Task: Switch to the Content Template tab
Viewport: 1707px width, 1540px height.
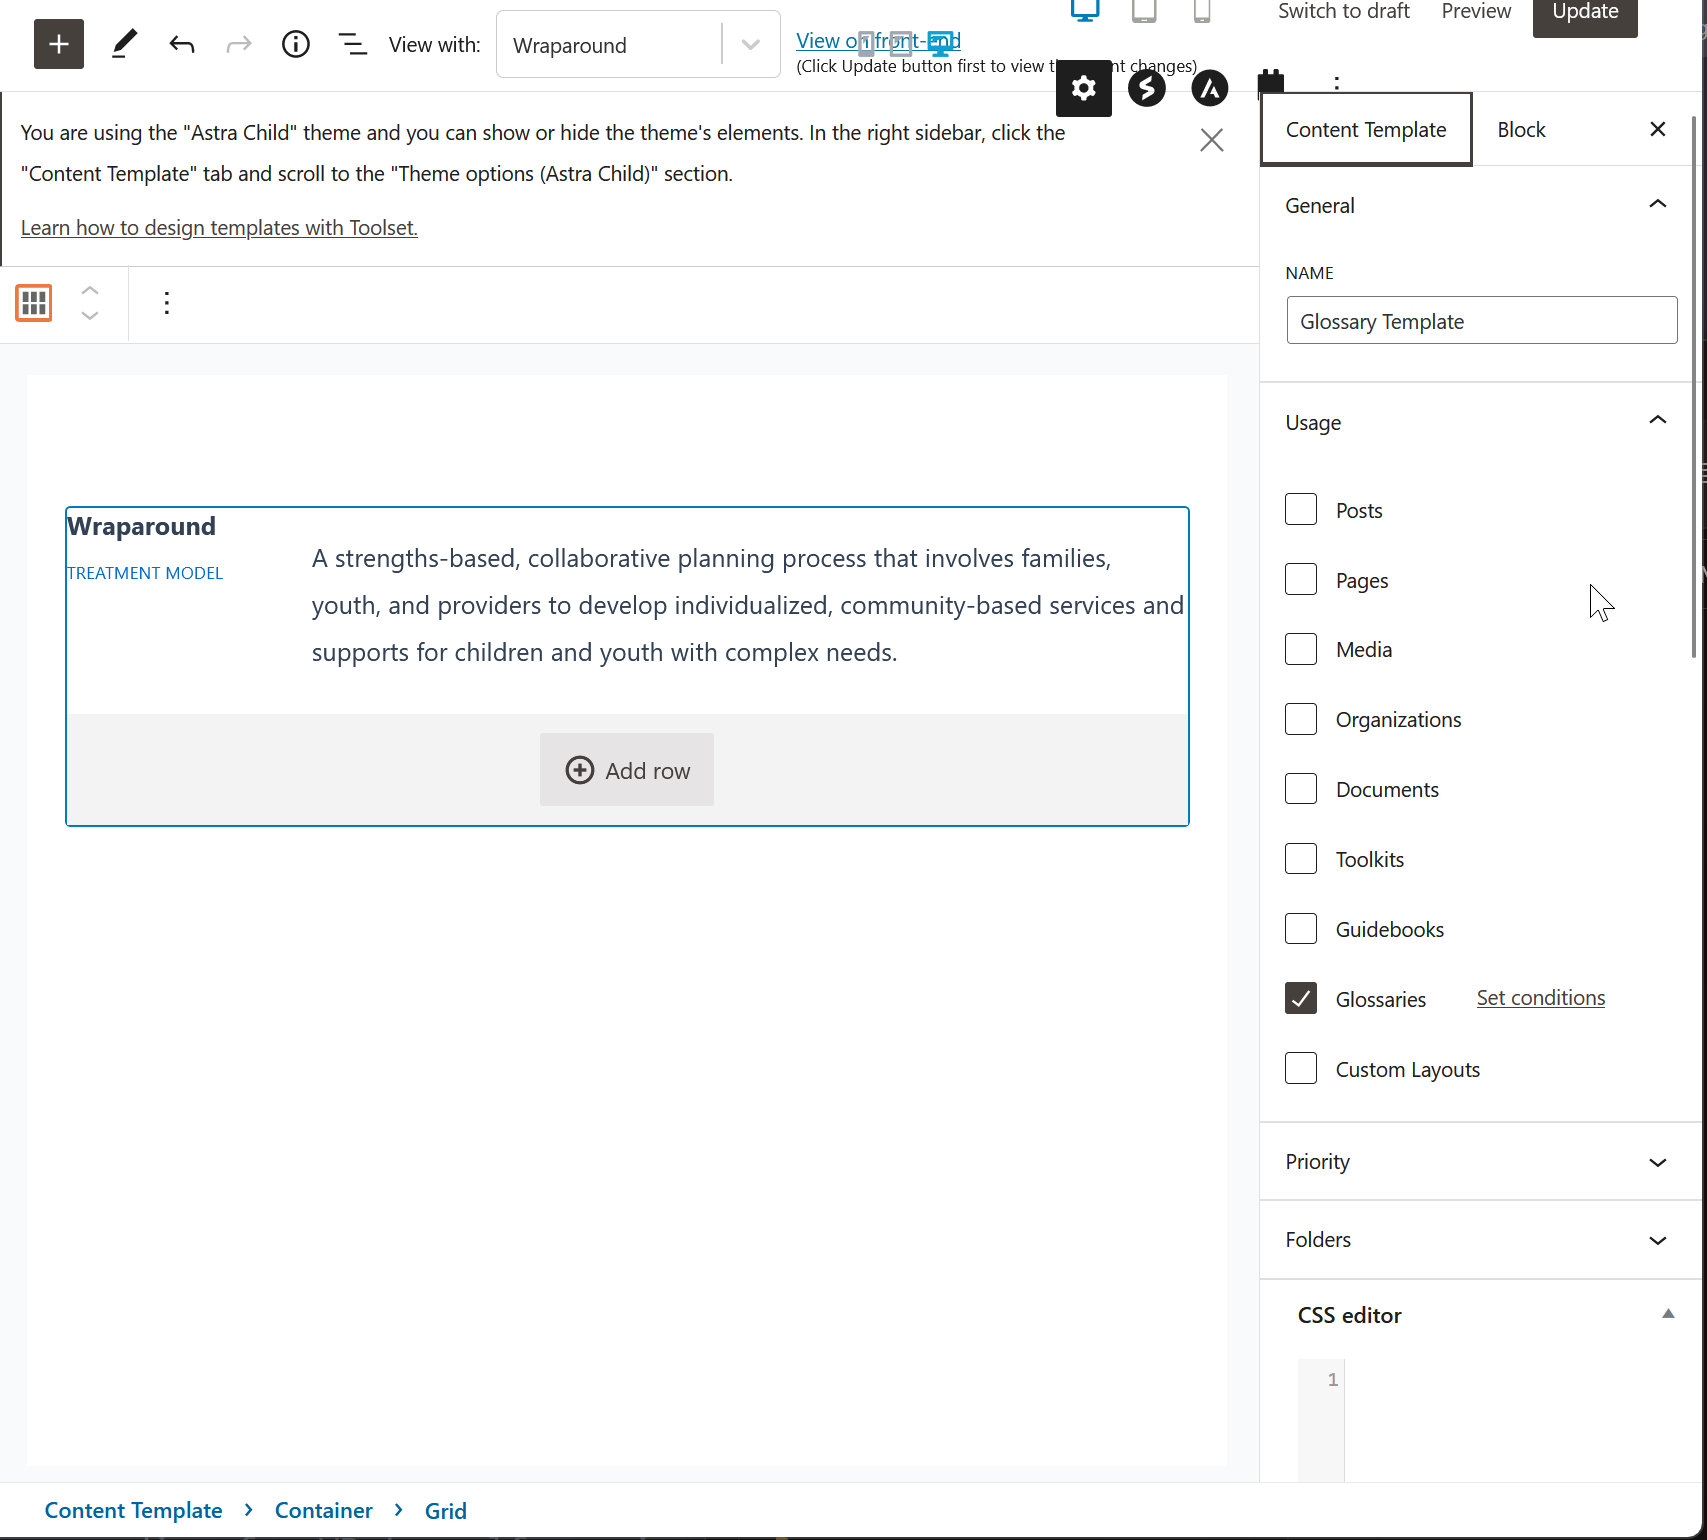Action: coord(1366,129)
